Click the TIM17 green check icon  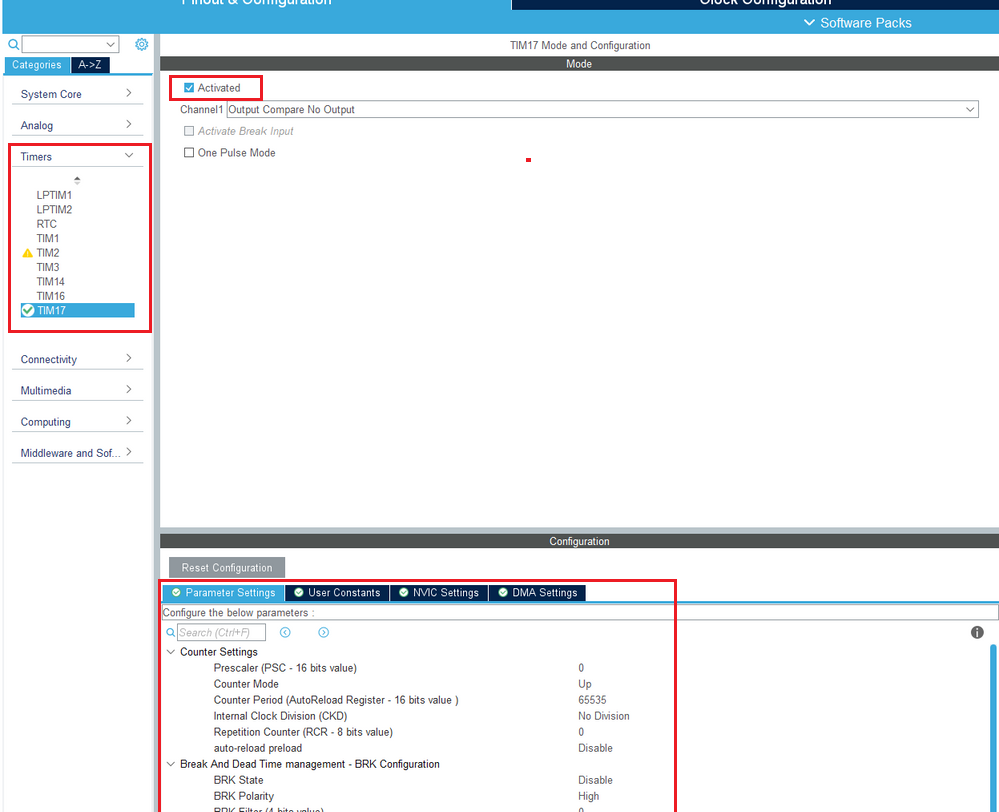27,310
